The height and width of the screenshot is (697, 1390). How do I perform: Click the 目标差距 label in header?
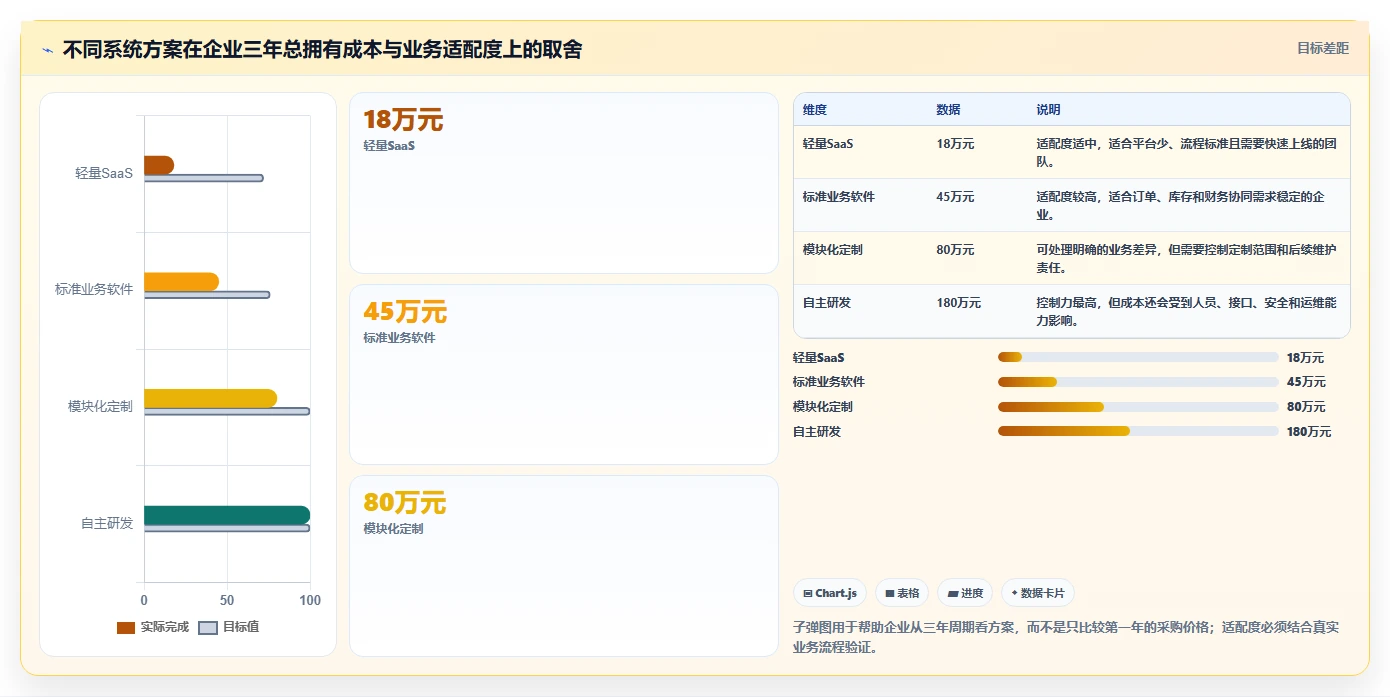point(1323,48)
